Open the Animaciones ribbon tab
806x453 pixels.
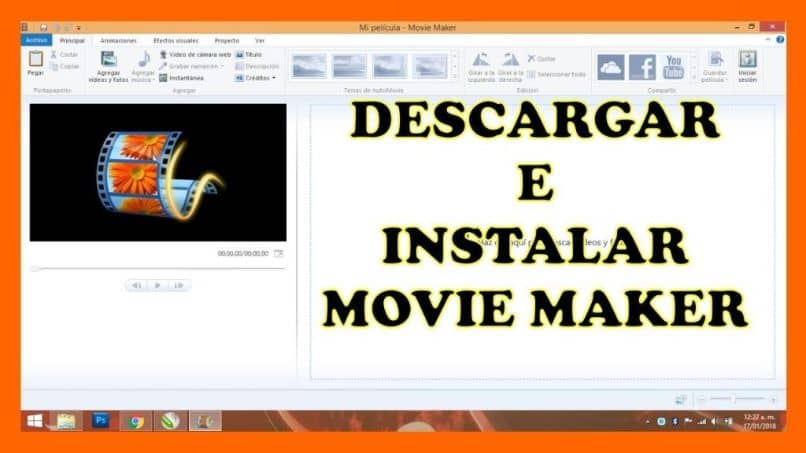coord(118,41)
